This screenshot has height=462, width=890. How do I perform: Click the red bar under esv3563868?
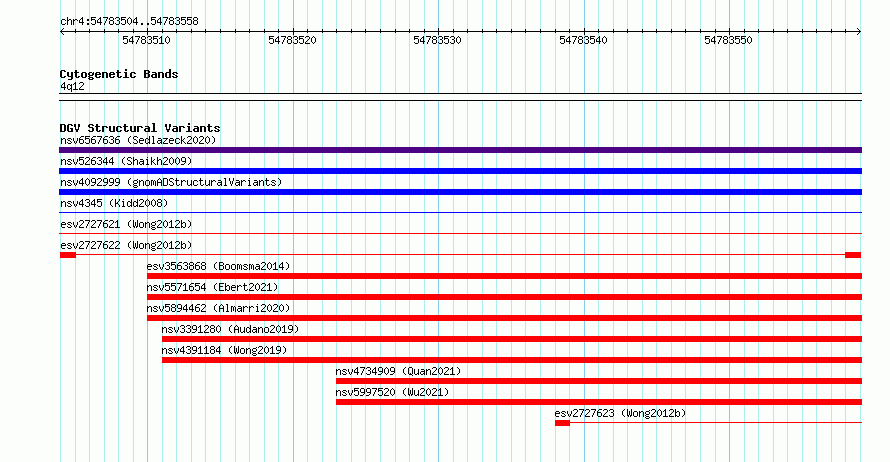click(x=504, y=276)
